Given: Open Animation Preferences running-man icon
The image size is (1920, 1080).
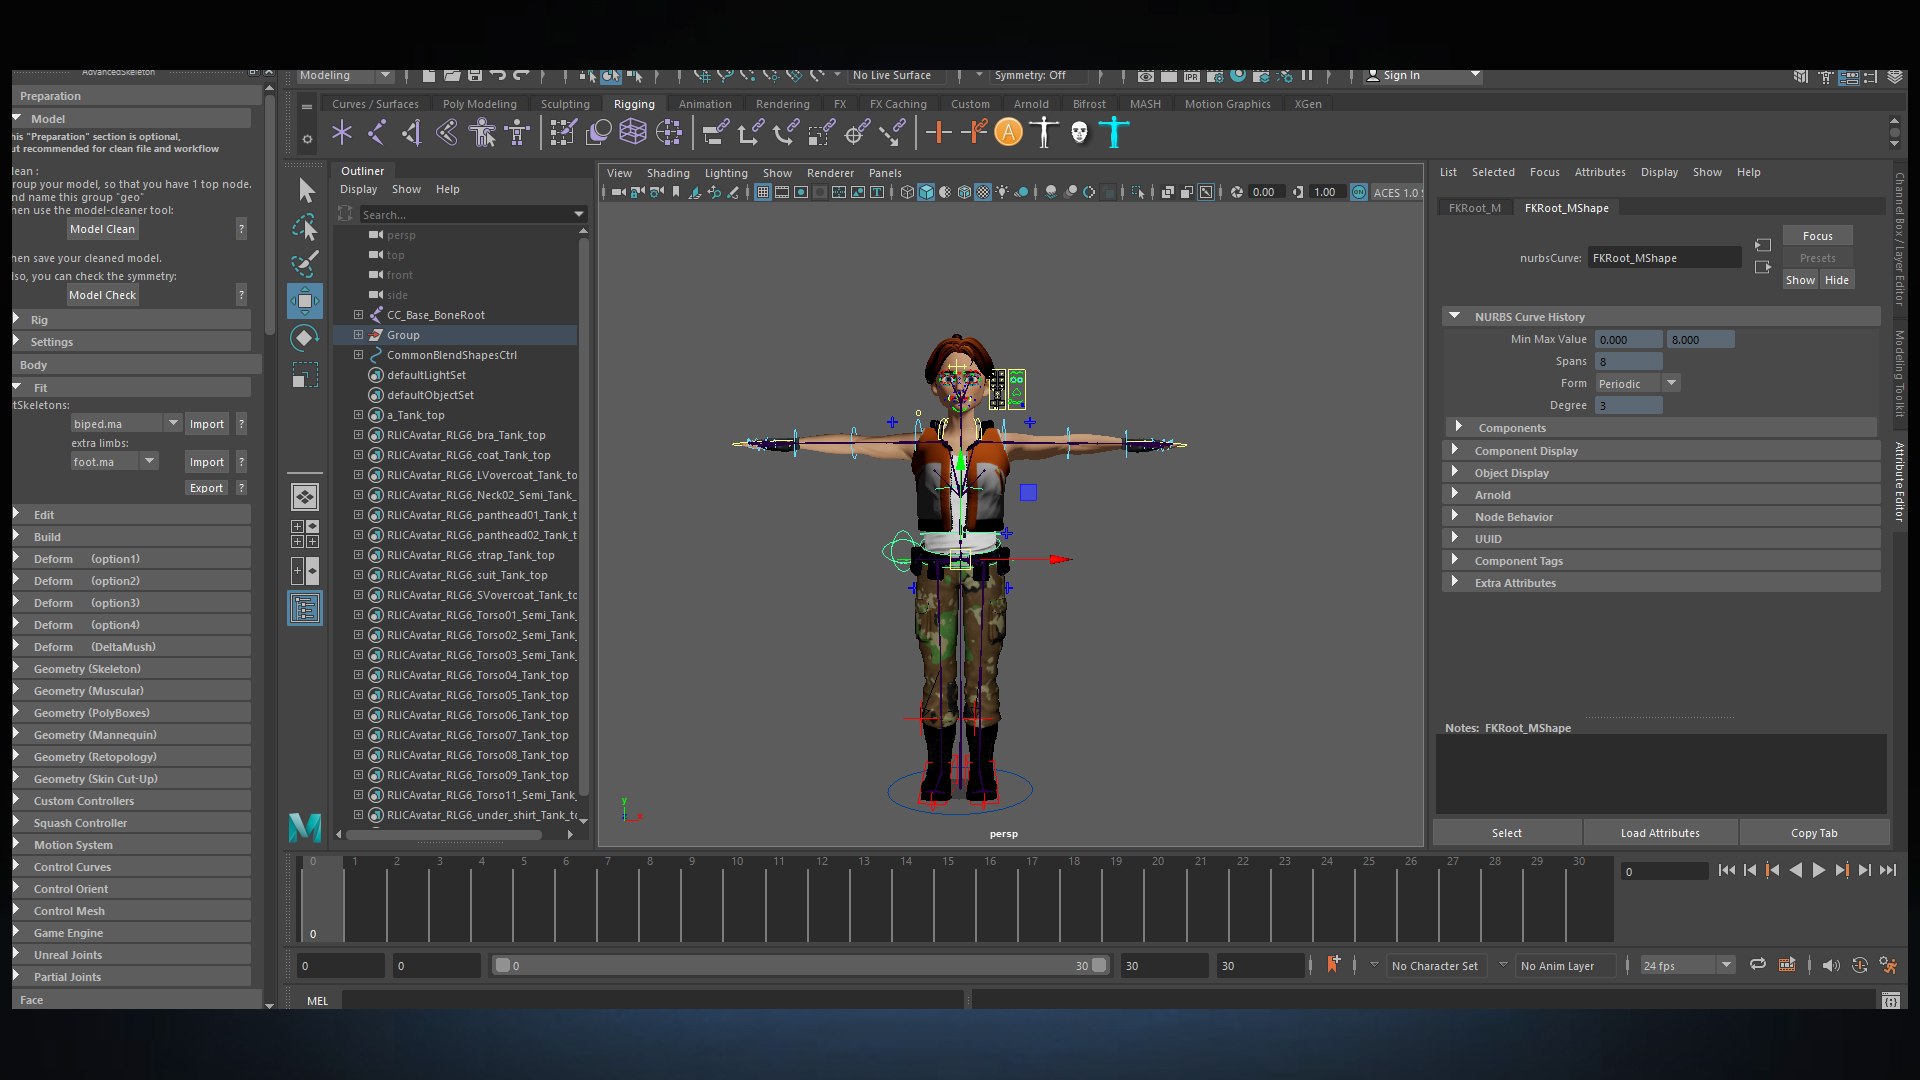Looking at the screenshot, I should (1888, 965).
